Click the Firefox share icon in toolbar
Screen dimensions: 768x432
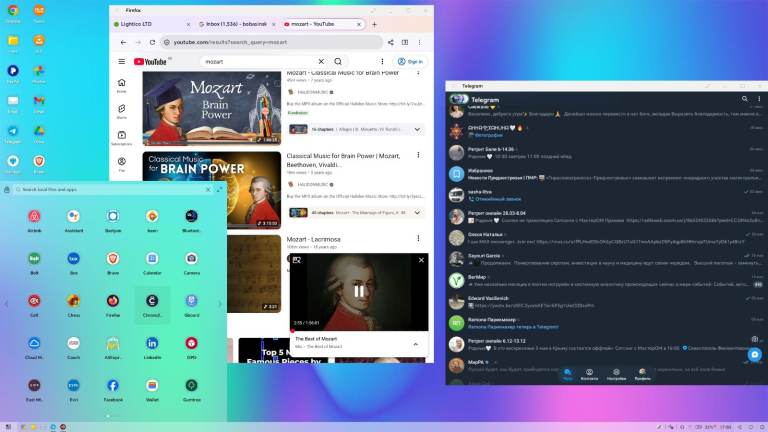(390, 43)
